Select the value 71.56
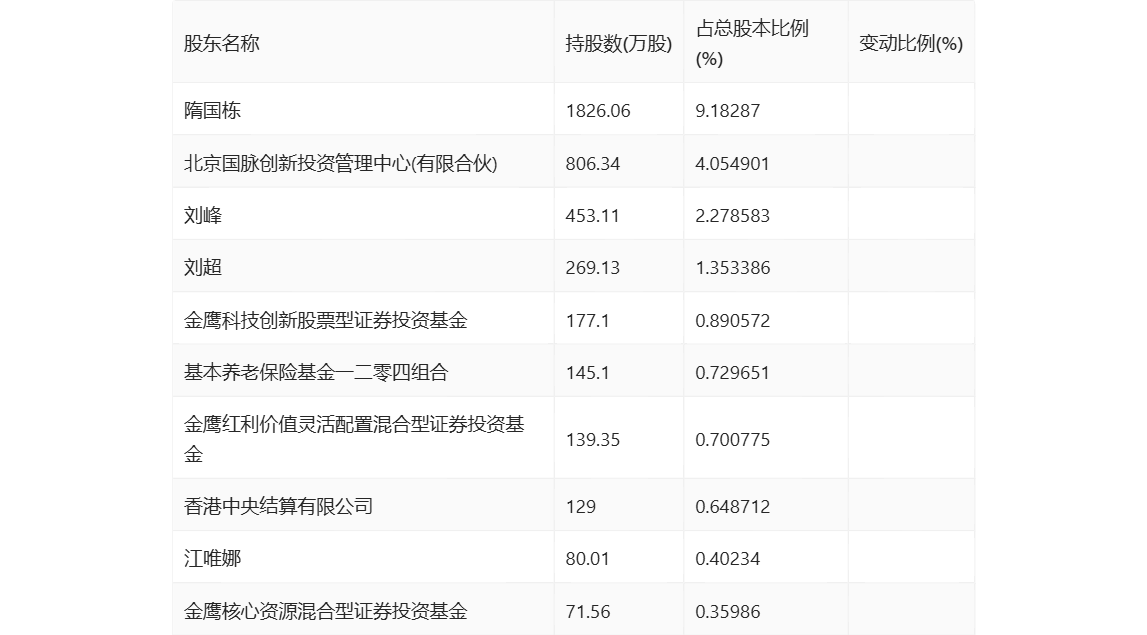Image resolution: width=1147 pixels, height=635 pixels. click(x=587, y=612)
